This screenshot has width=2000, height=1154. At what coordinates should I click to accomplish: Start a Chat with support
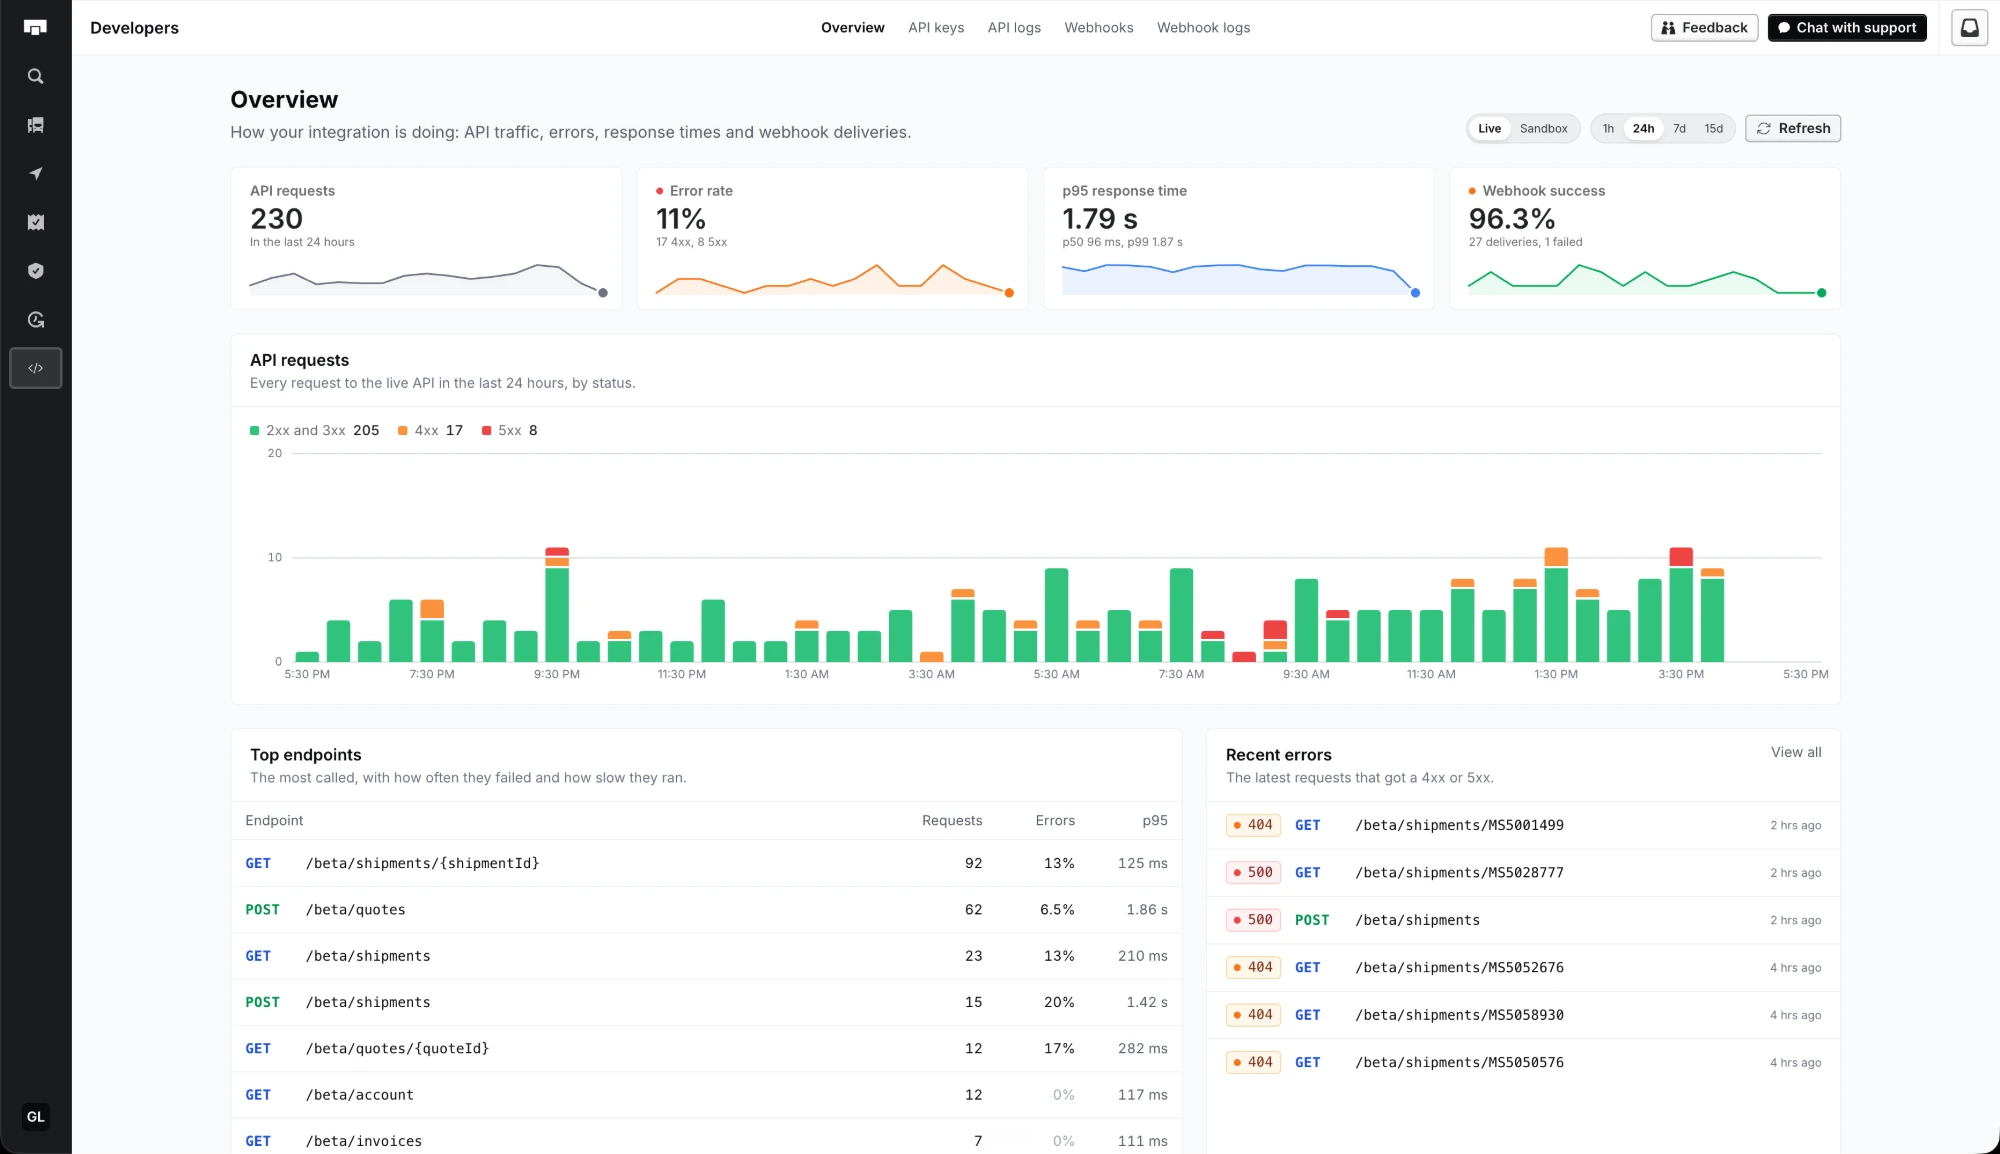click(x=1847, y=28)
